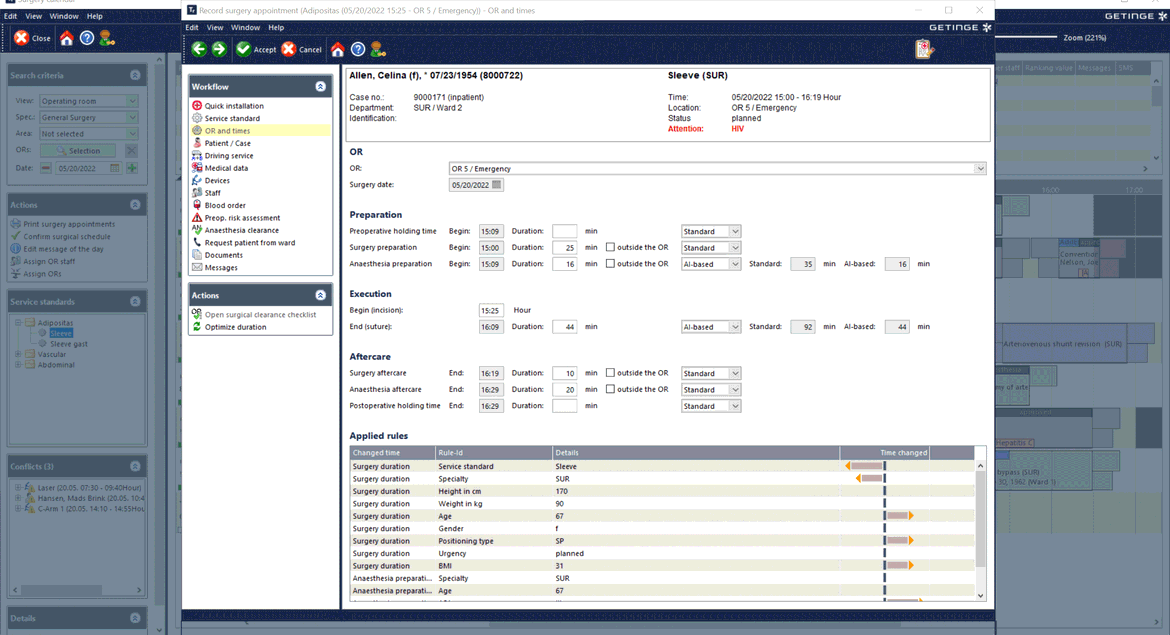
Task: Click the home icon in dialog toolbar
Action: 338,49
